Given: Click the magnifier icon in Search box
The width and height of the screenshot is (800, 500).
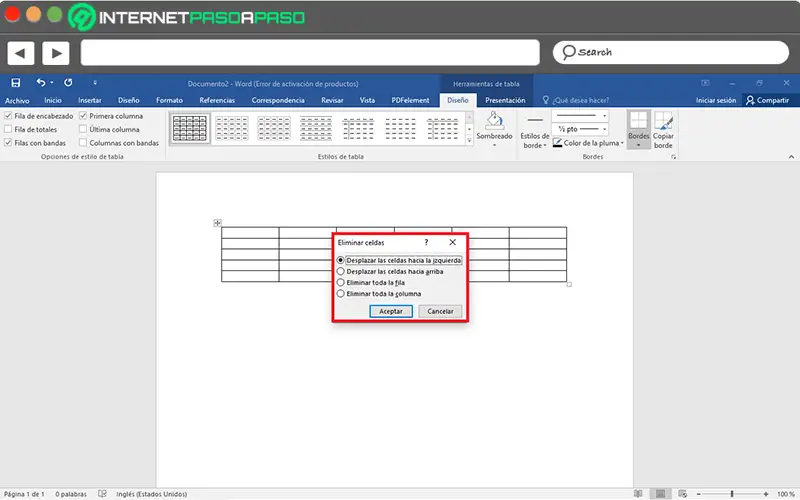Looking at the screenshot, I should [x=568, y=53].
